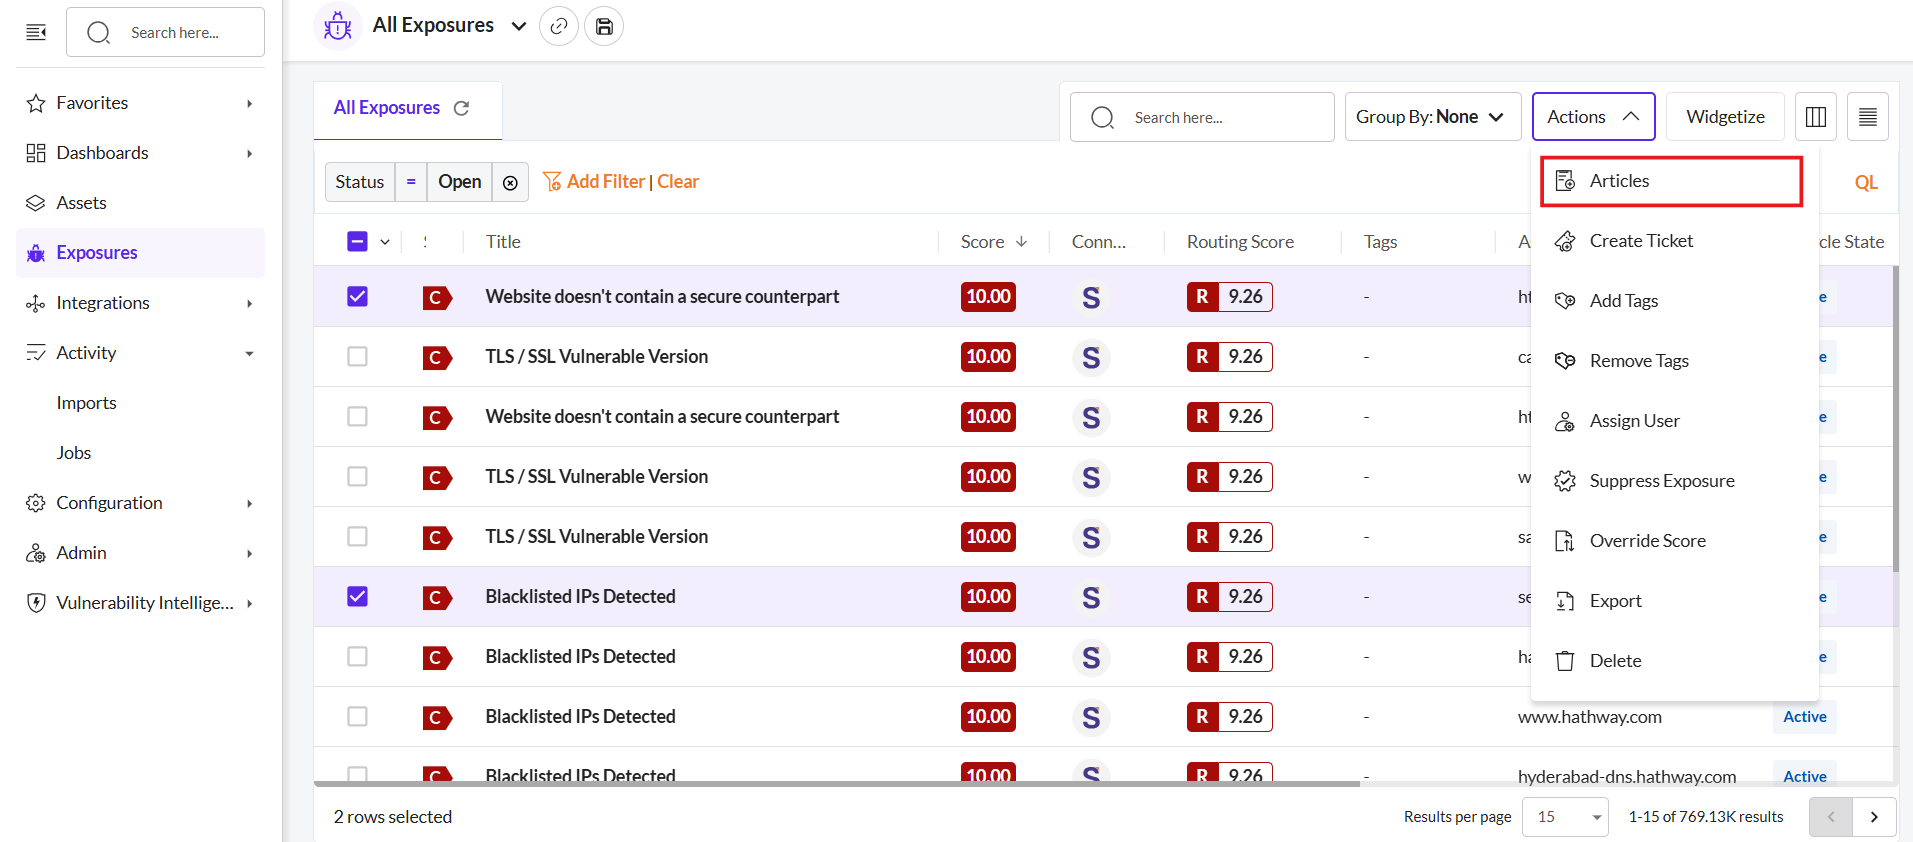Expand the All Exposures title dropdown
The height and width of the screenshot is (842, 1913).
tap(518, 26)
